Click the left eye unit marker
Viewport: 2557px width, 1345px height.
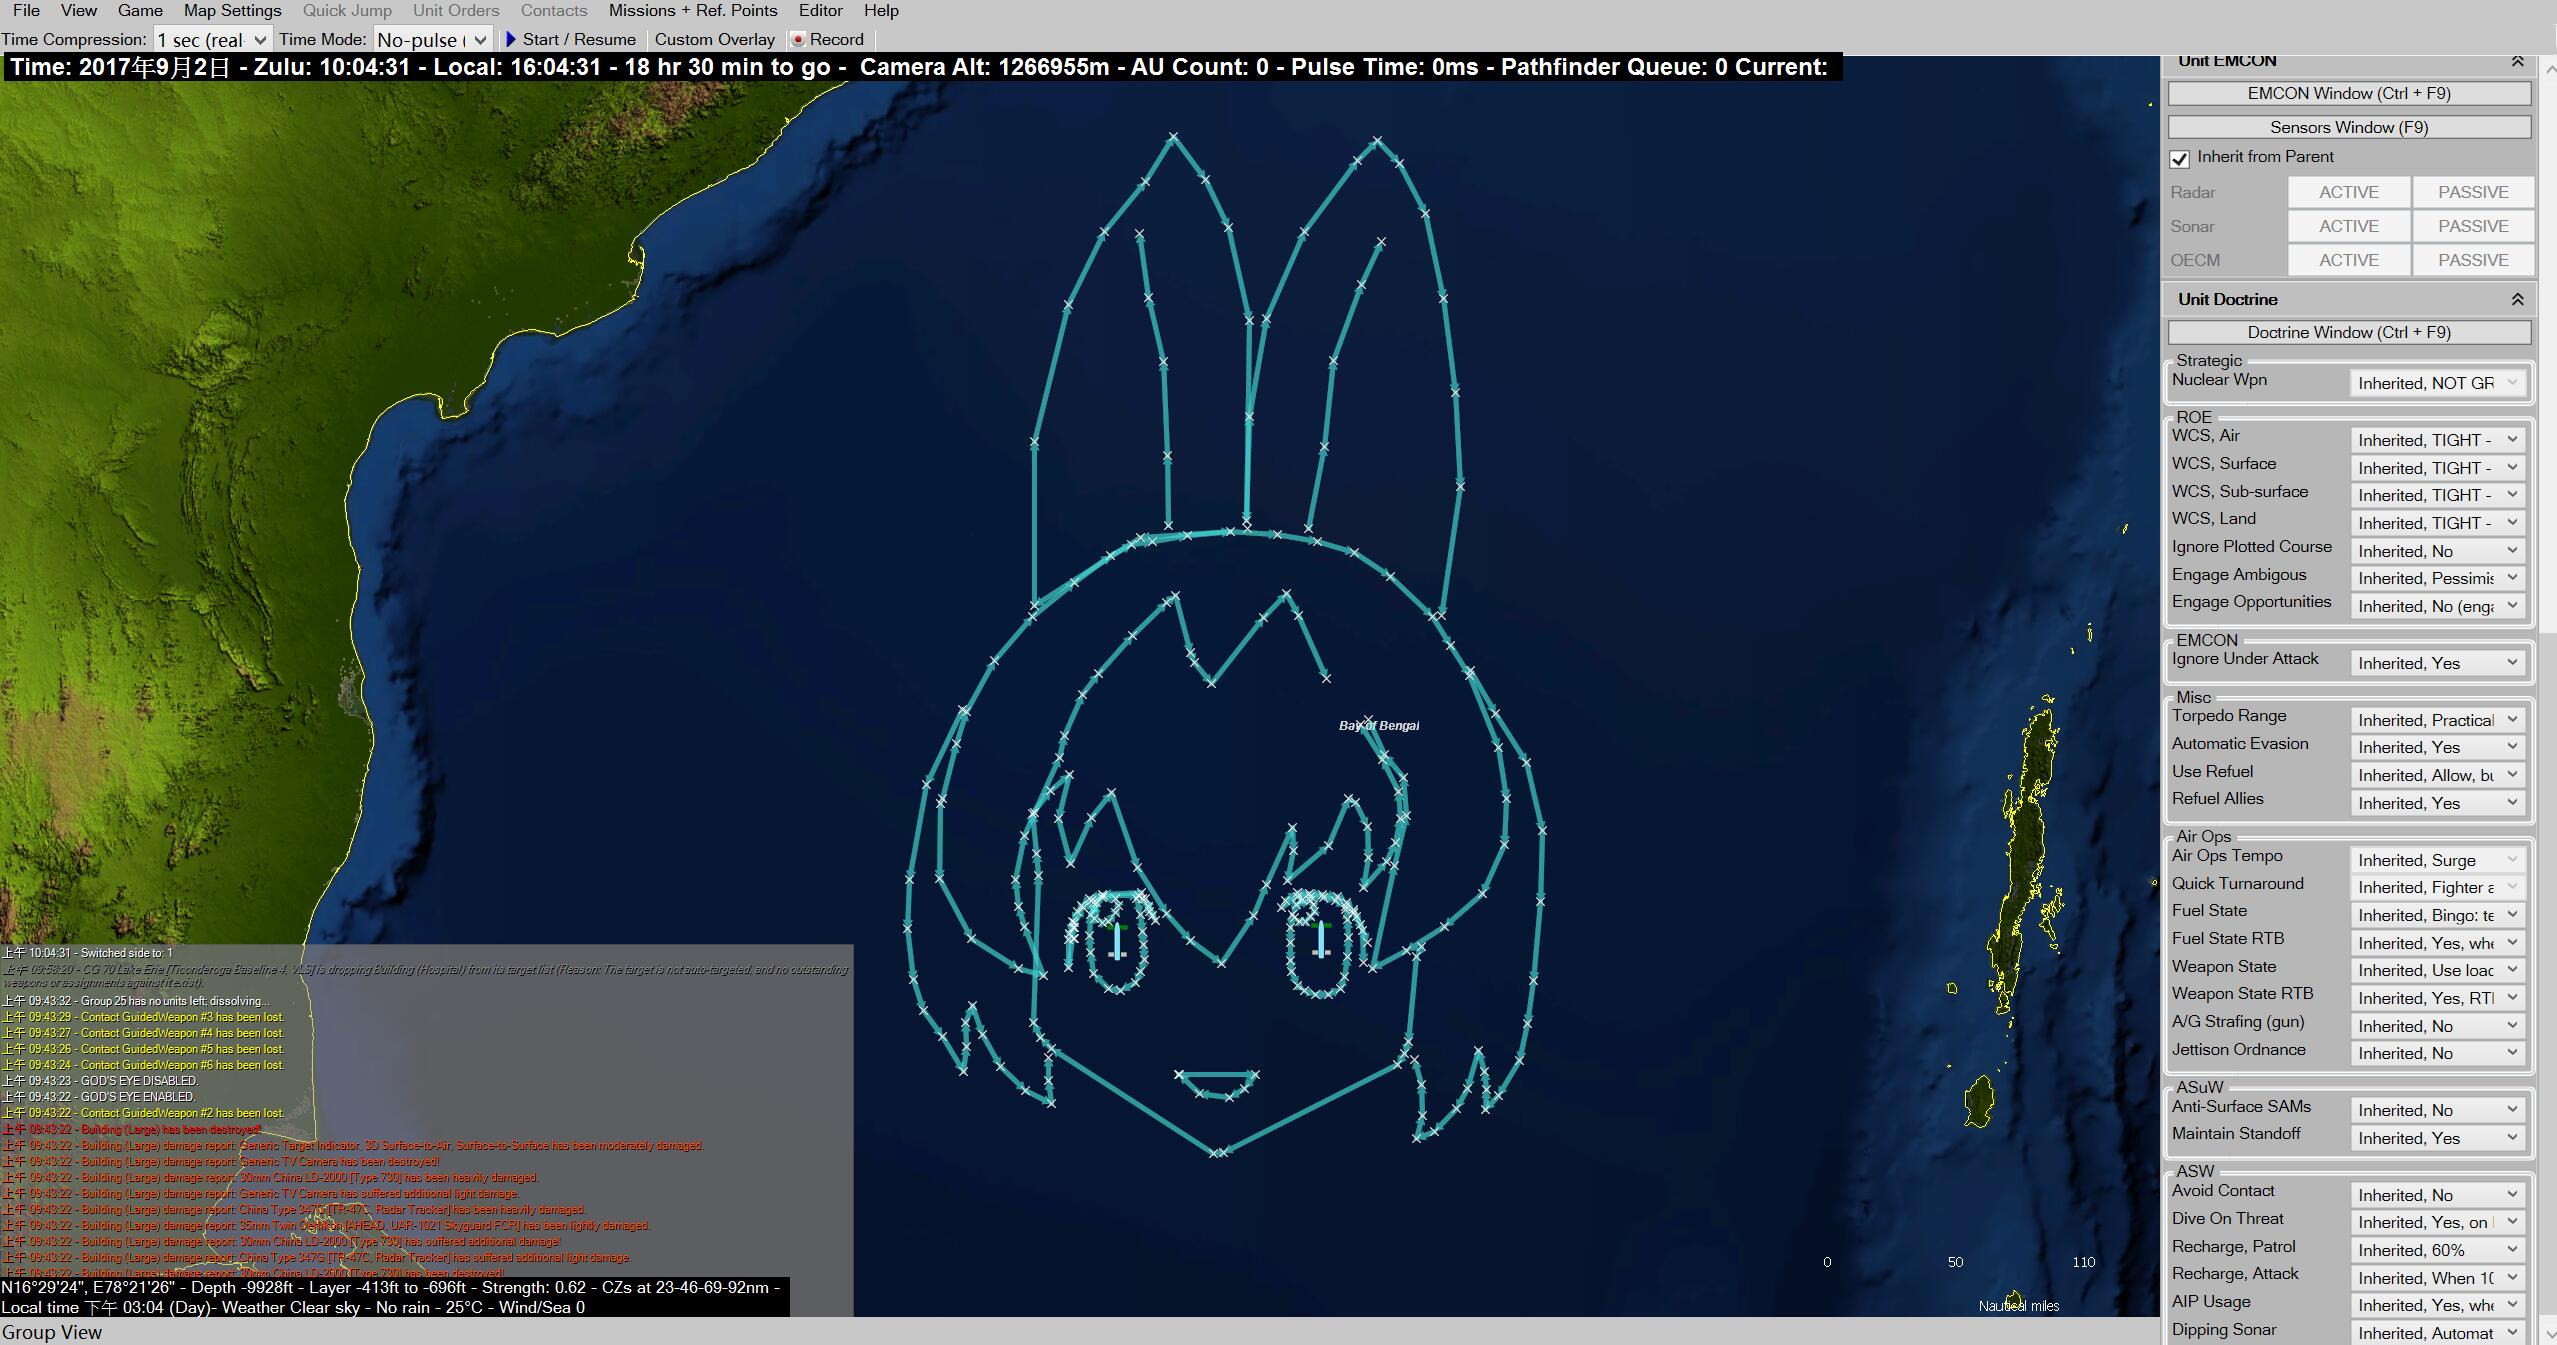(x=1117, y=941)
